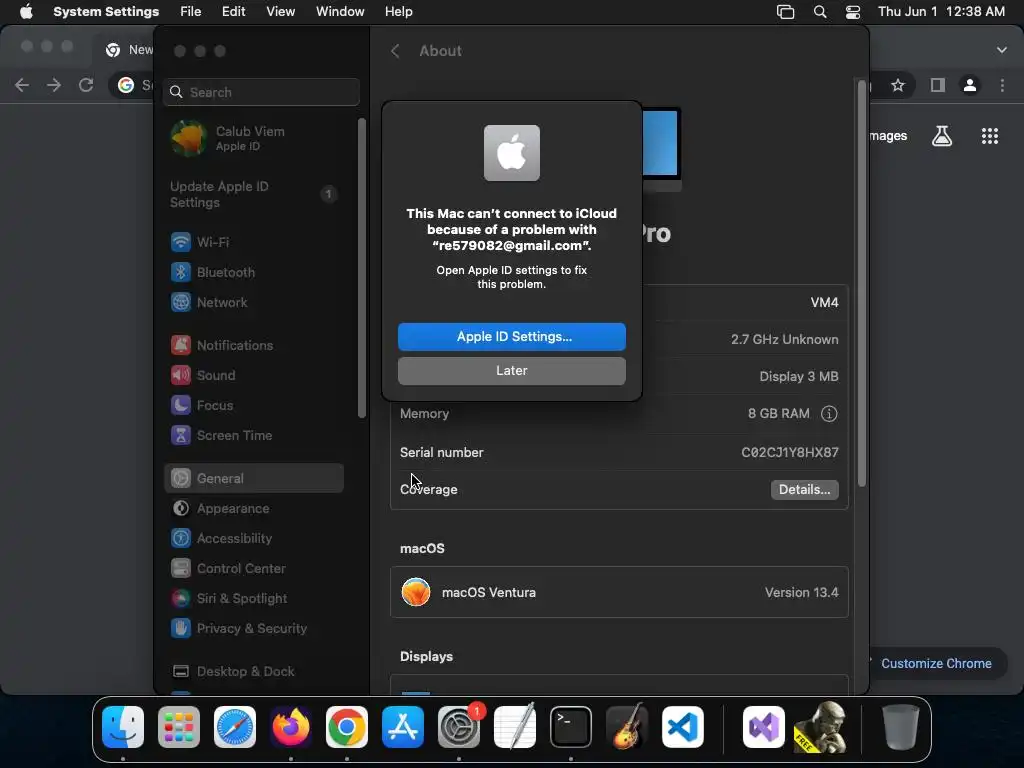Dismiss dialog with Later button
Viewport: 1024px width, 768px height.
tap(512, 370)
